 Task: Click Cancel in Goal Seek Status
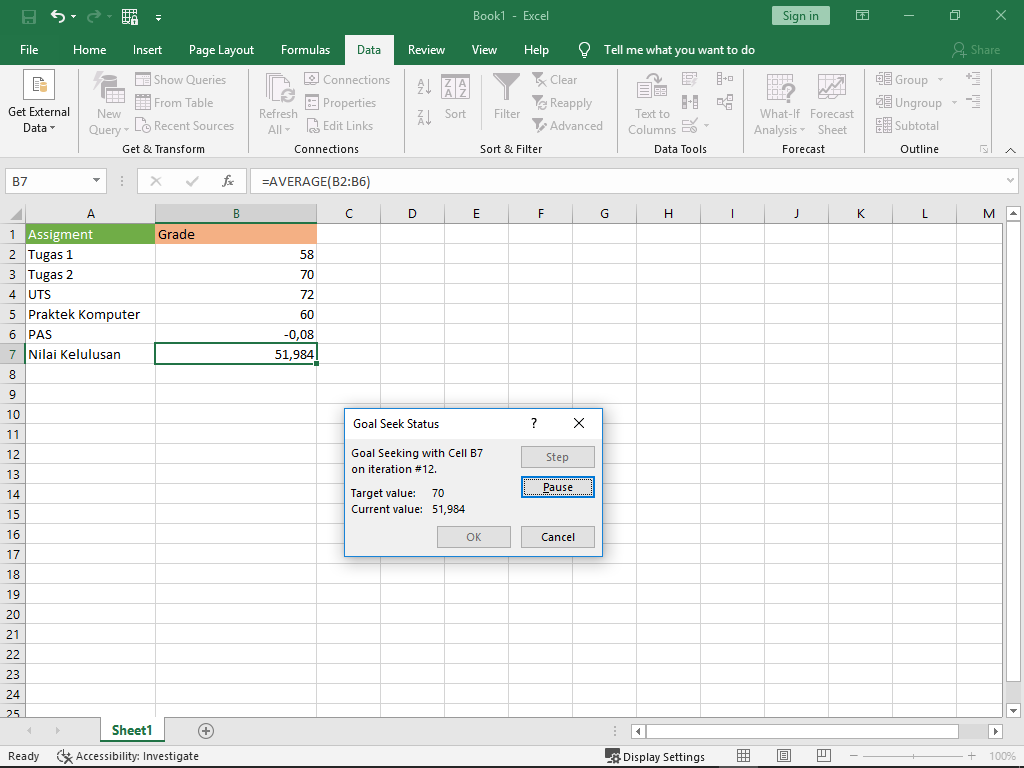pyautogui.click(x=558, y=537)
